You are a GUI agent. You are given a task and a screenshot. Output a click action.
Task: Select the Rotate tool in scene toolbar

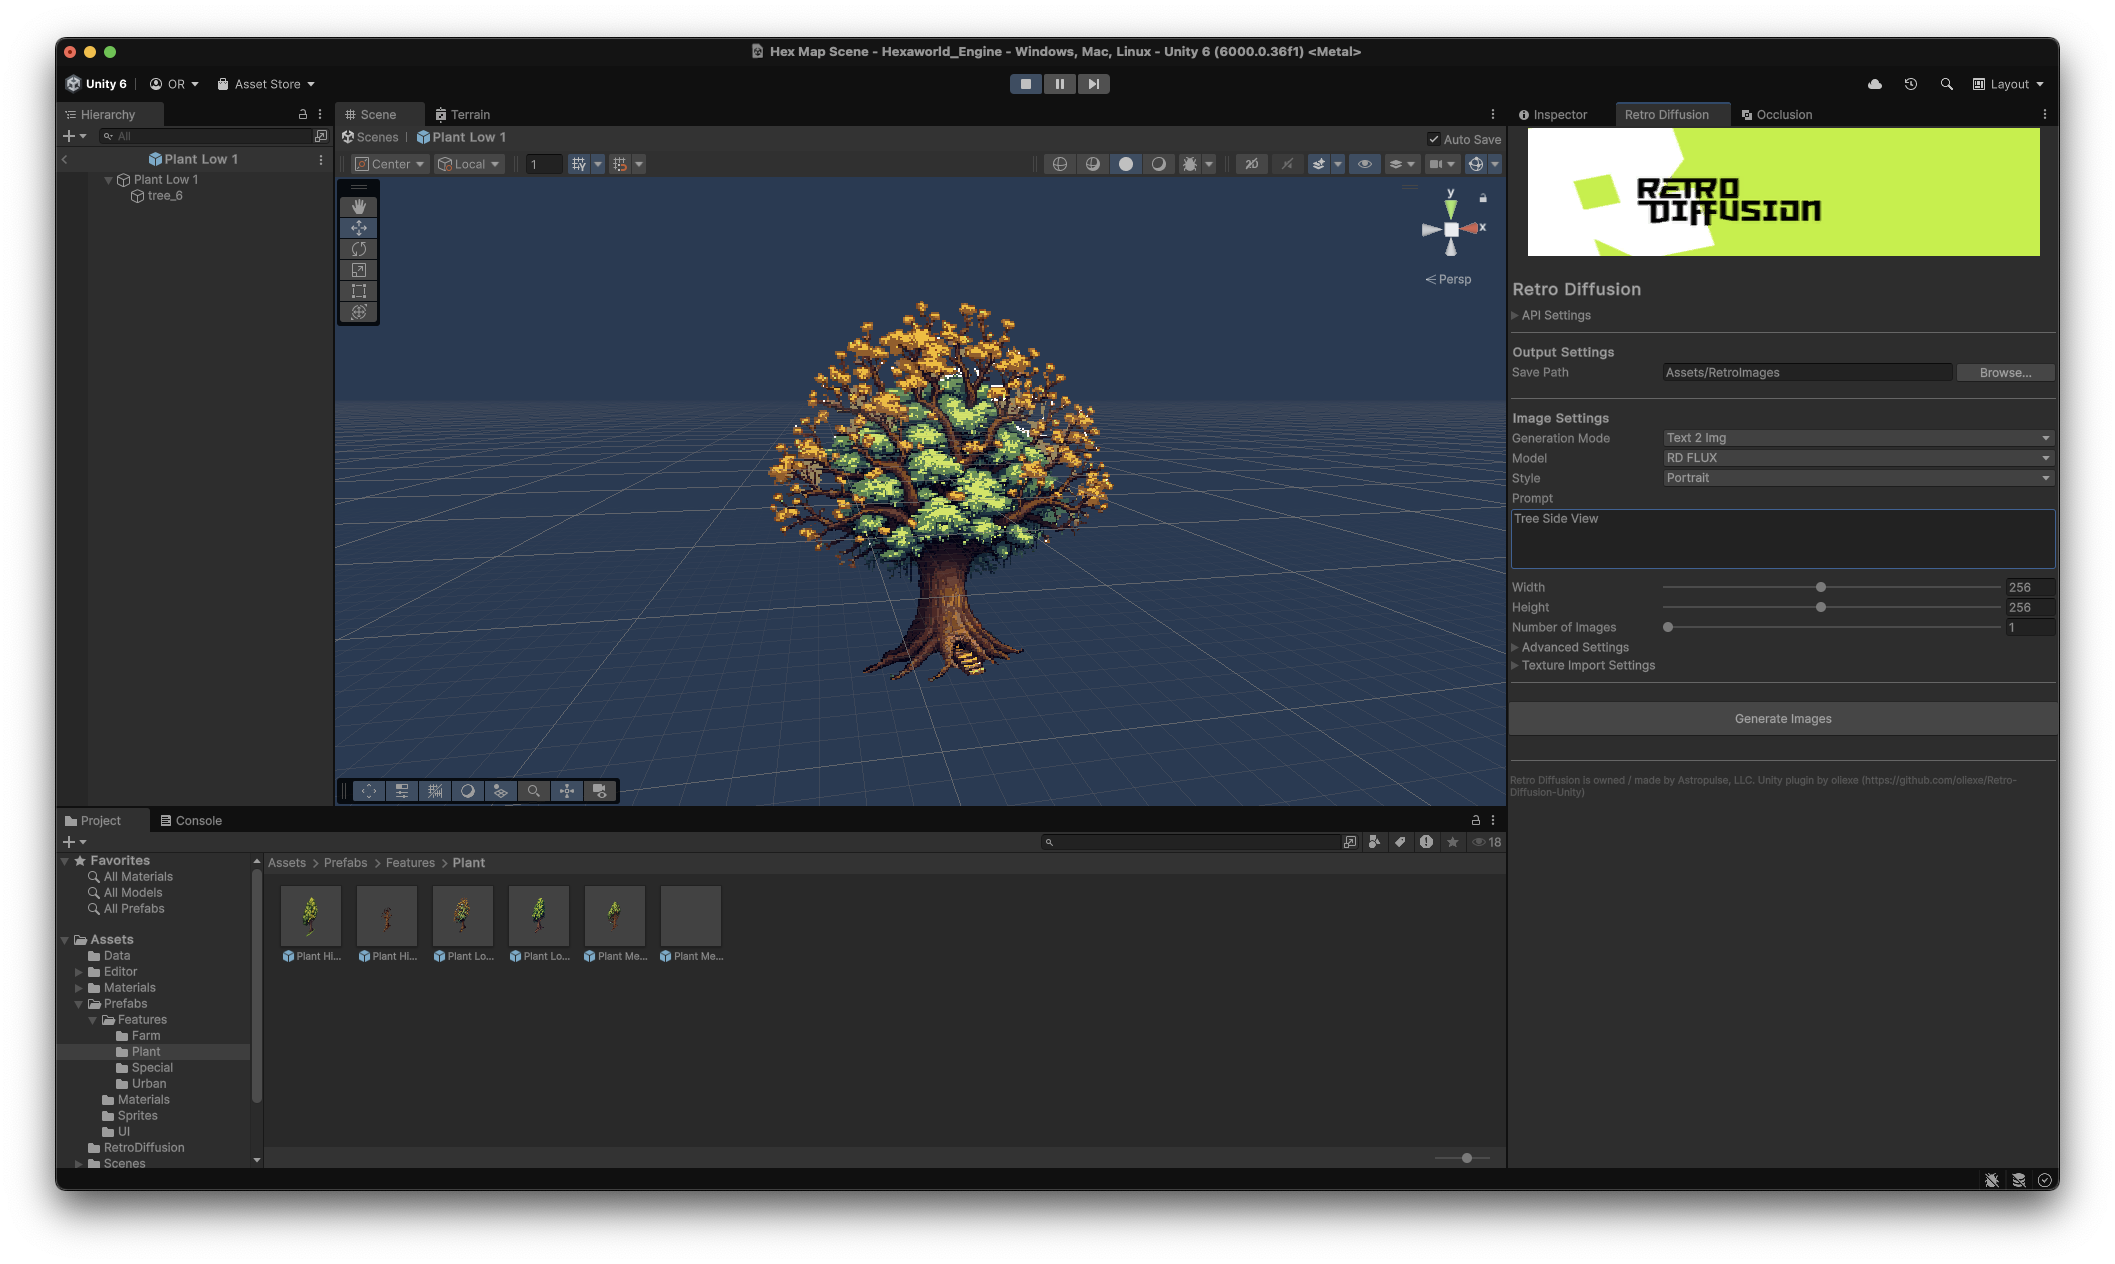coord(359,249)
